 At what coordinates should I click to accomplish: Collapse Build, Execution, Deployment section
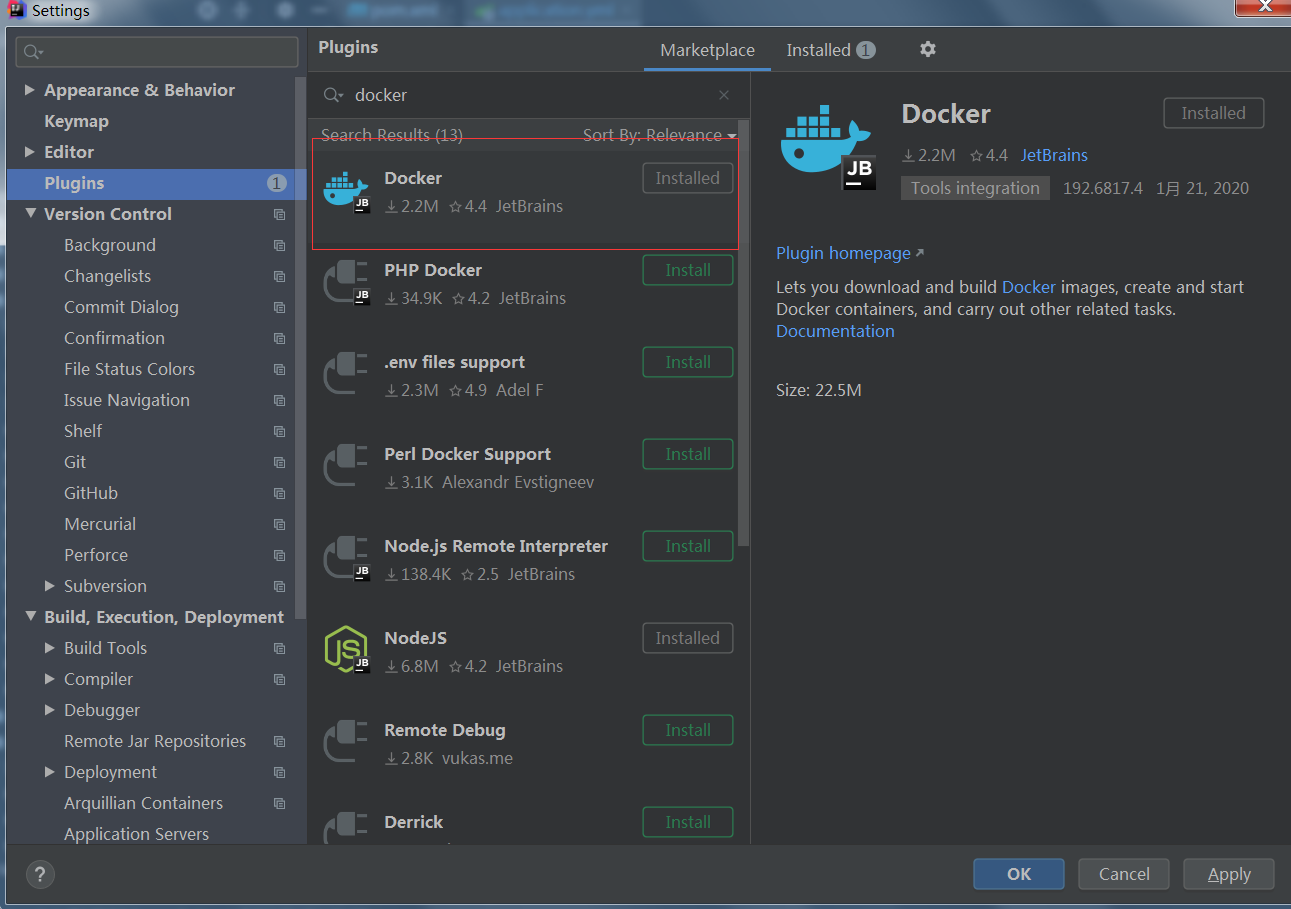coord(30,617)
